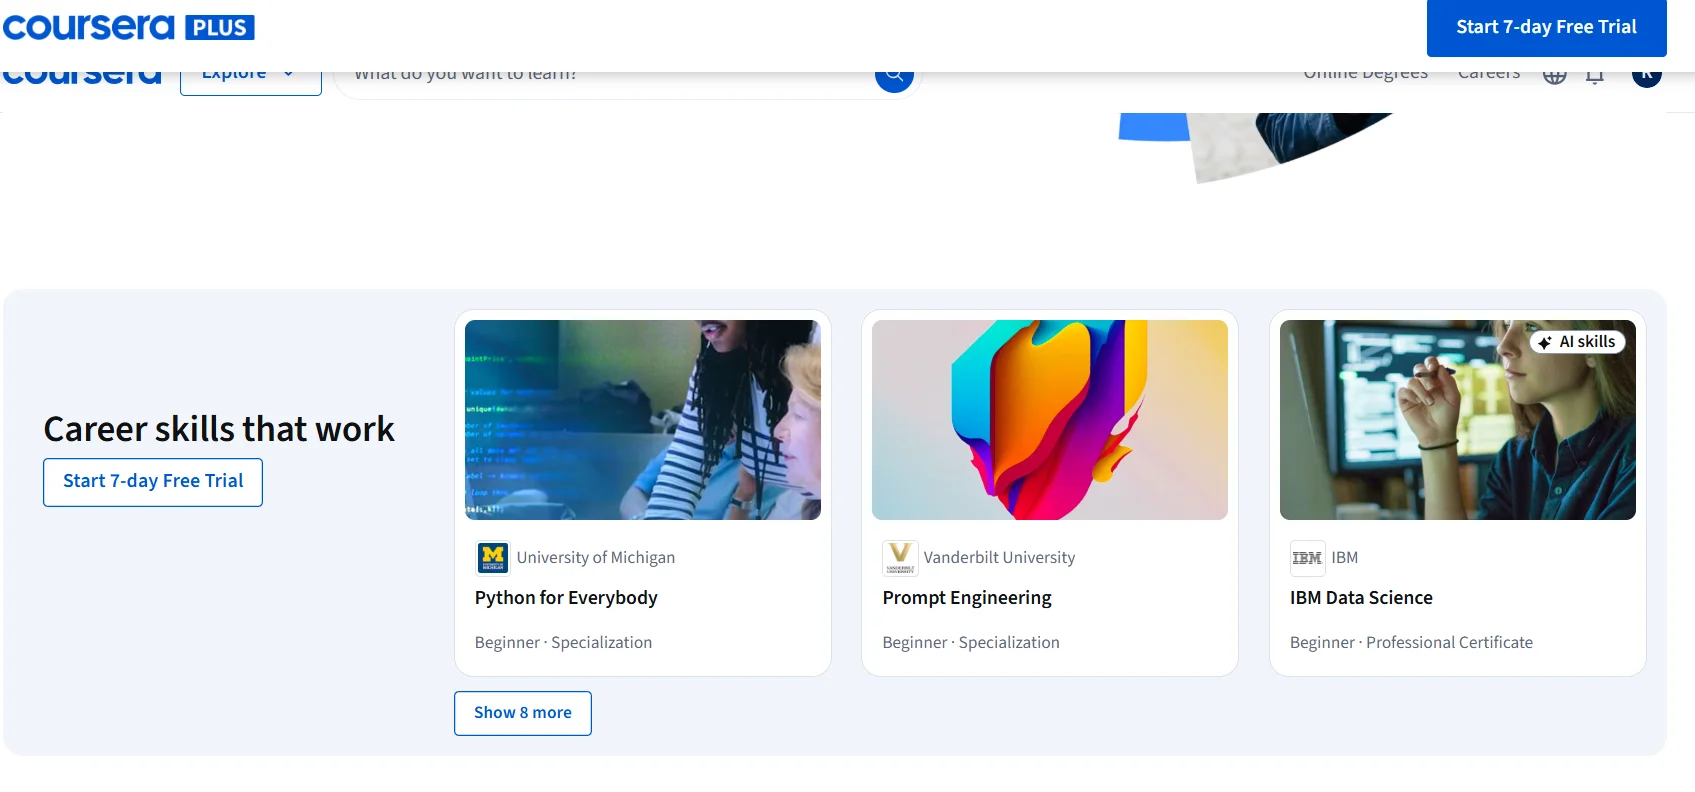Open IBM Data Science title

(x=1361, y=598)
